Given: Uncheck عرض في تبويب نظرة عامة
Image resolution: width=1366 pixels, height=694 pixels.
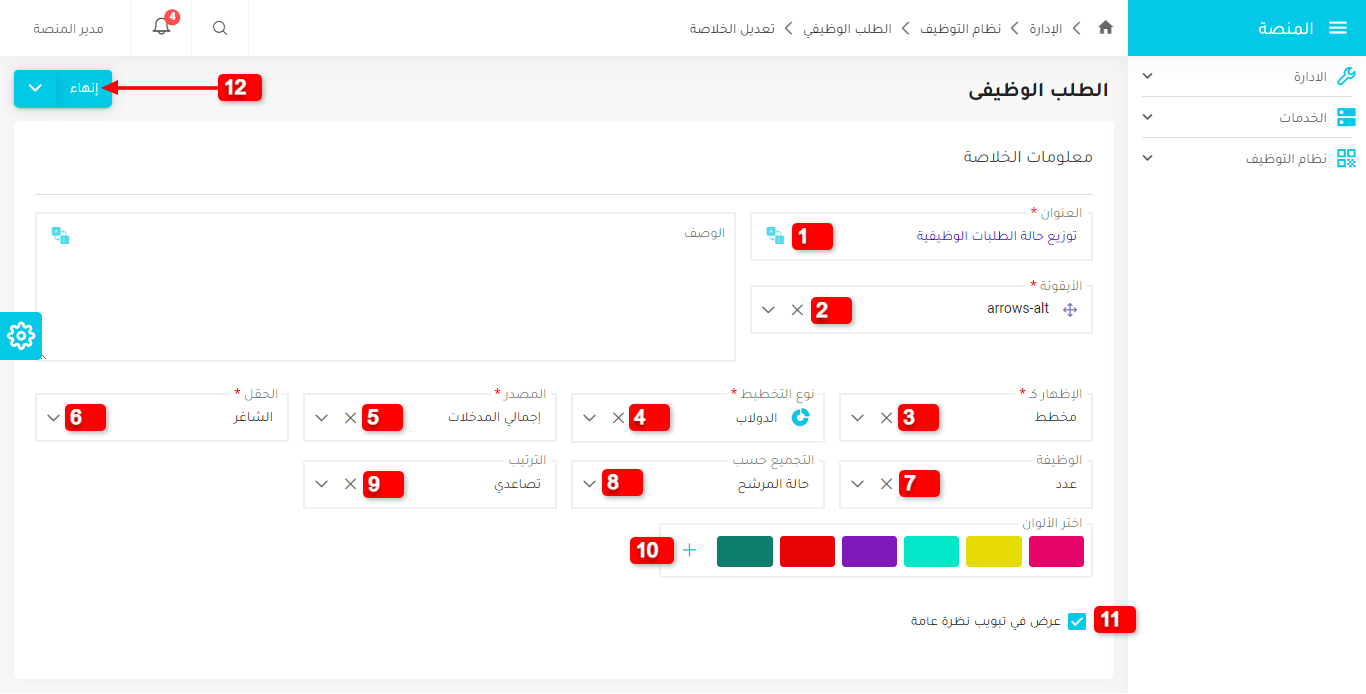Looking at the screenshot, I should point(1077,620).
